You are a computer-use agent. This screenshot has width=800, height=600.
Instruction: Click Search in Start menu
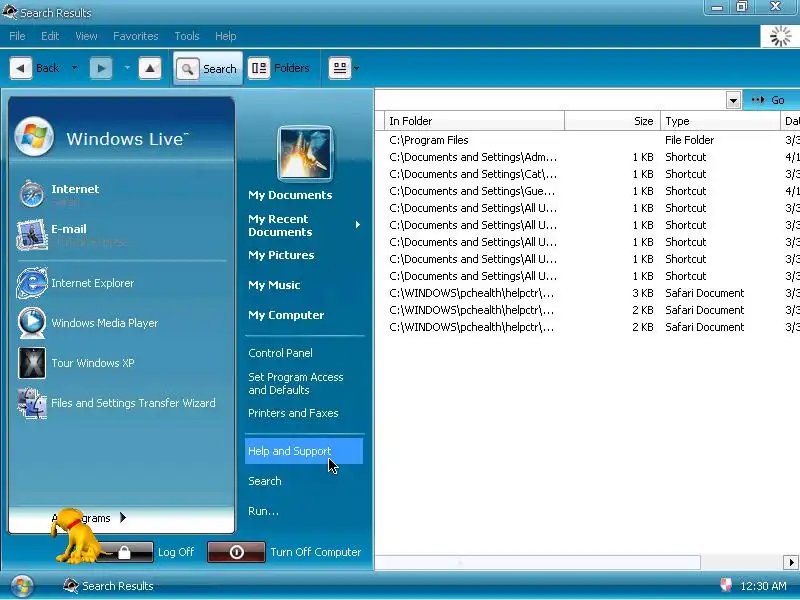pos(264,481)
